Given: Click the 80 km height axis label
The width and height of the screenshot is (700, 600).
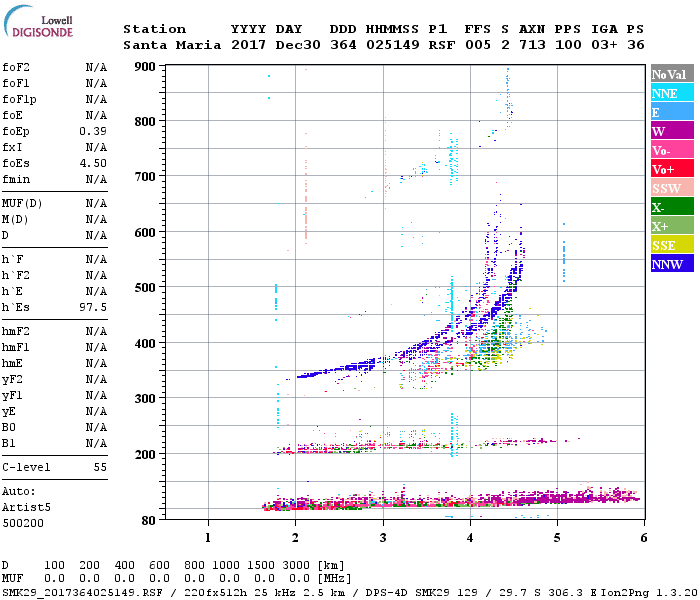Looking at the screenshot, I should point(149,521).
